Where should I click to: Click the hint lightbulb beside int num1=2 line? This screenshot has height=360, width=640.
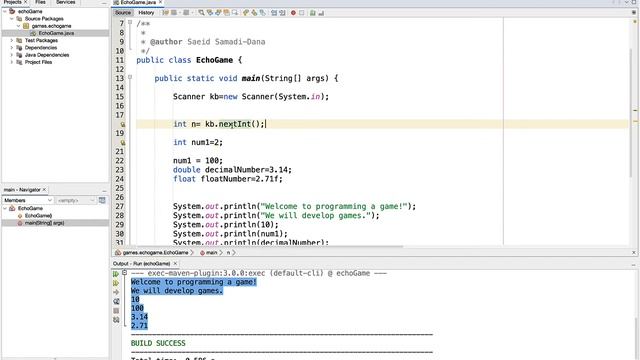point(122,142)
